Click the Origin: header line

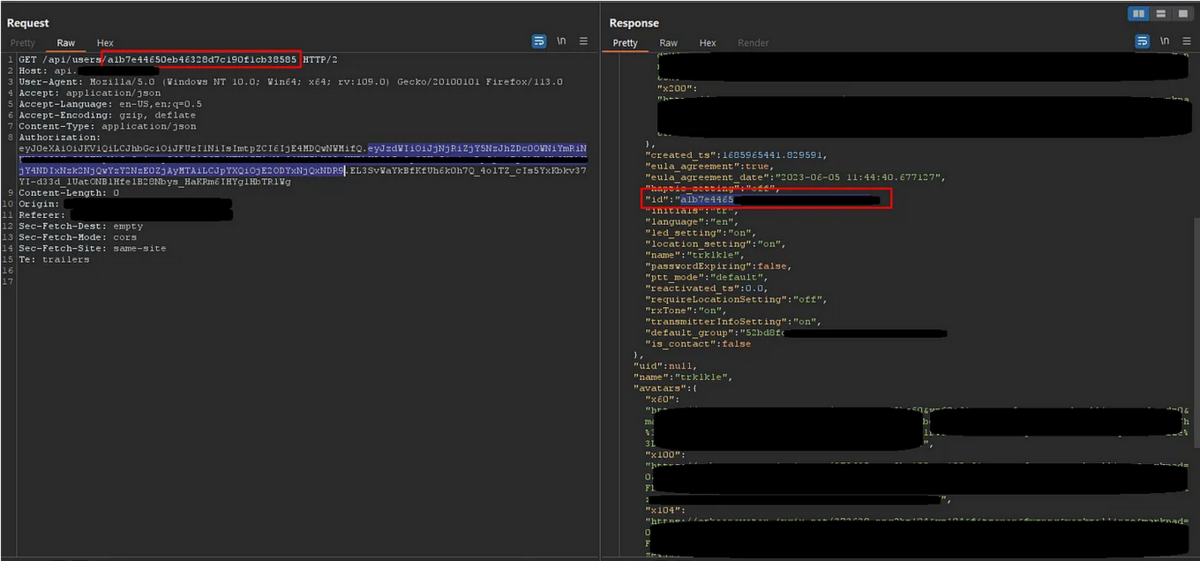click(125, 203)
